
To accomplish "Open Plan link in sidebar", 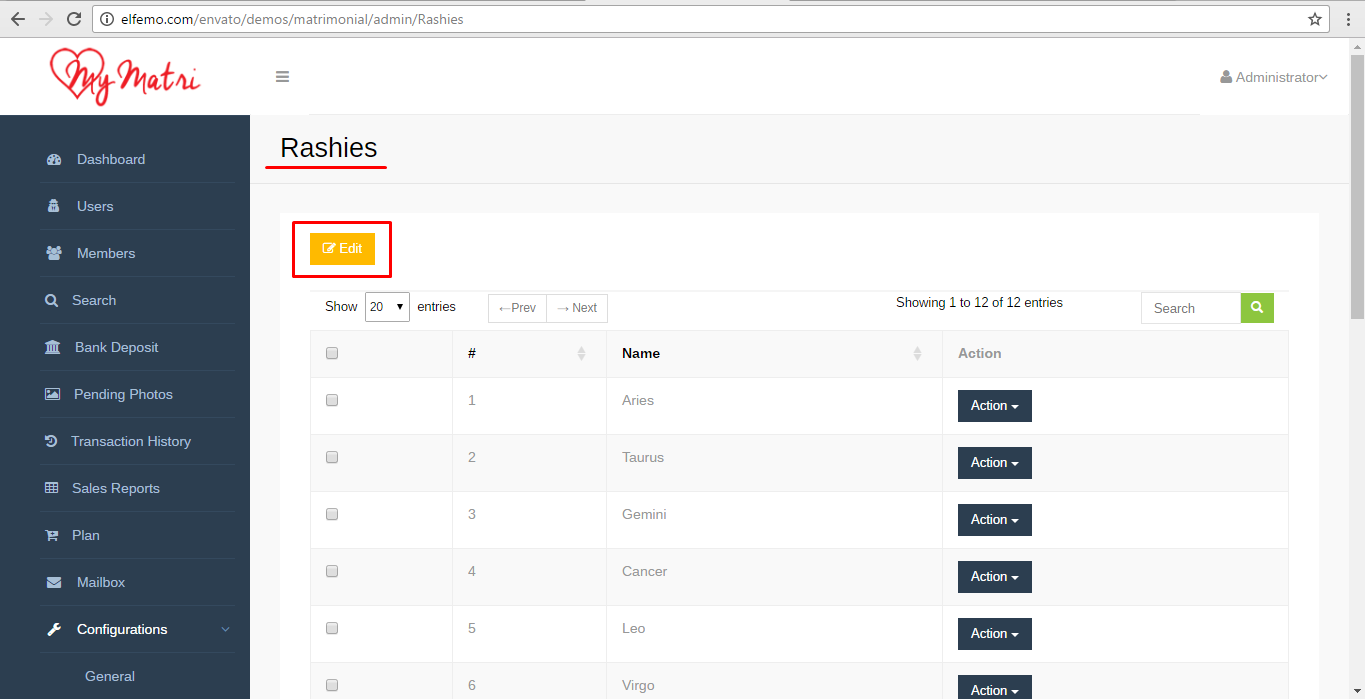I will click(86, 536).
